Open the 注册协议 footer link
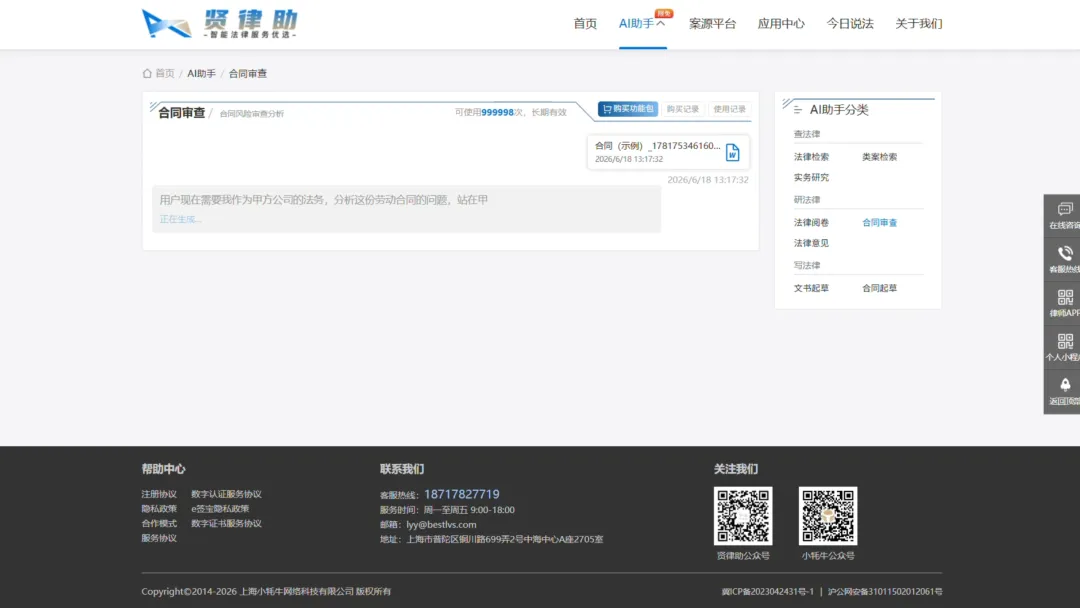The width and height of the screenshot is (1080, 608). point(159,494)
